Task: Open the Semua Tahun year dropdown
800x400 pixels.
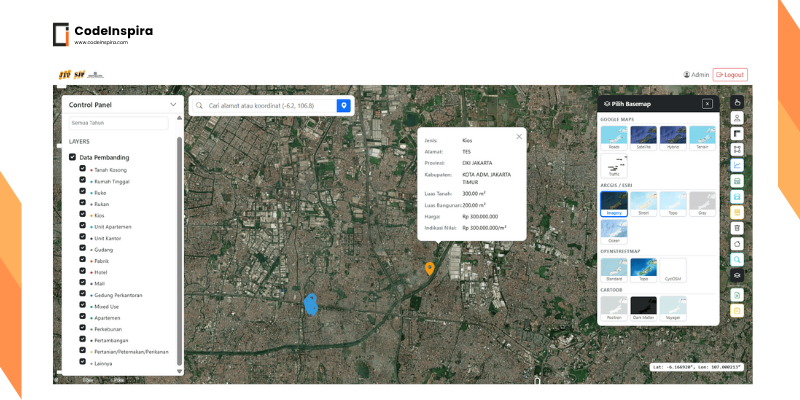Action: [x=118, y=123]
